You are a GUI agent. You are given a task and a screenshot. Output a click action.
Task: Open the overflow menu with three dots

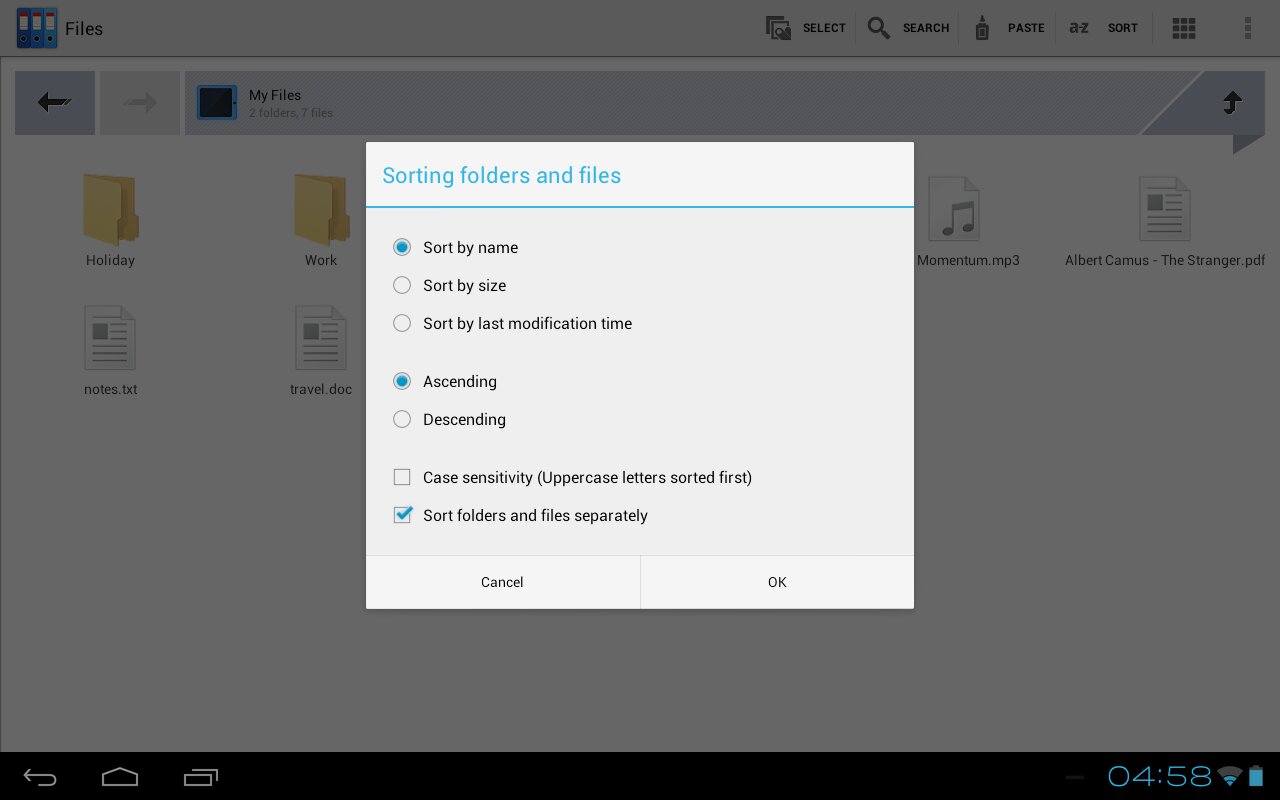pos(1247,28)
